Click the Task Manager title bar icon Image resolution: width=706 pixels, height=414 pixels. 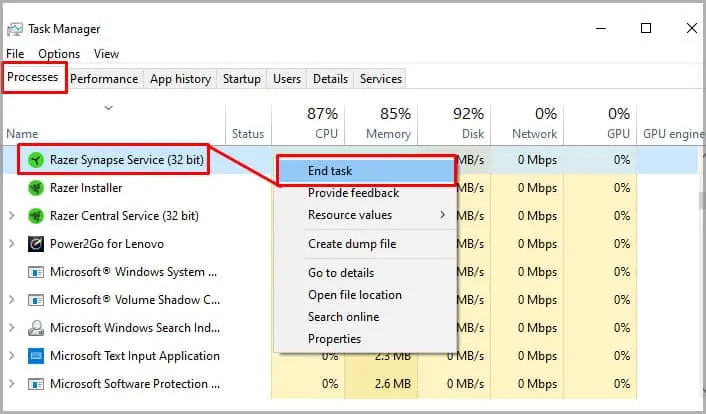pos(15,29)
